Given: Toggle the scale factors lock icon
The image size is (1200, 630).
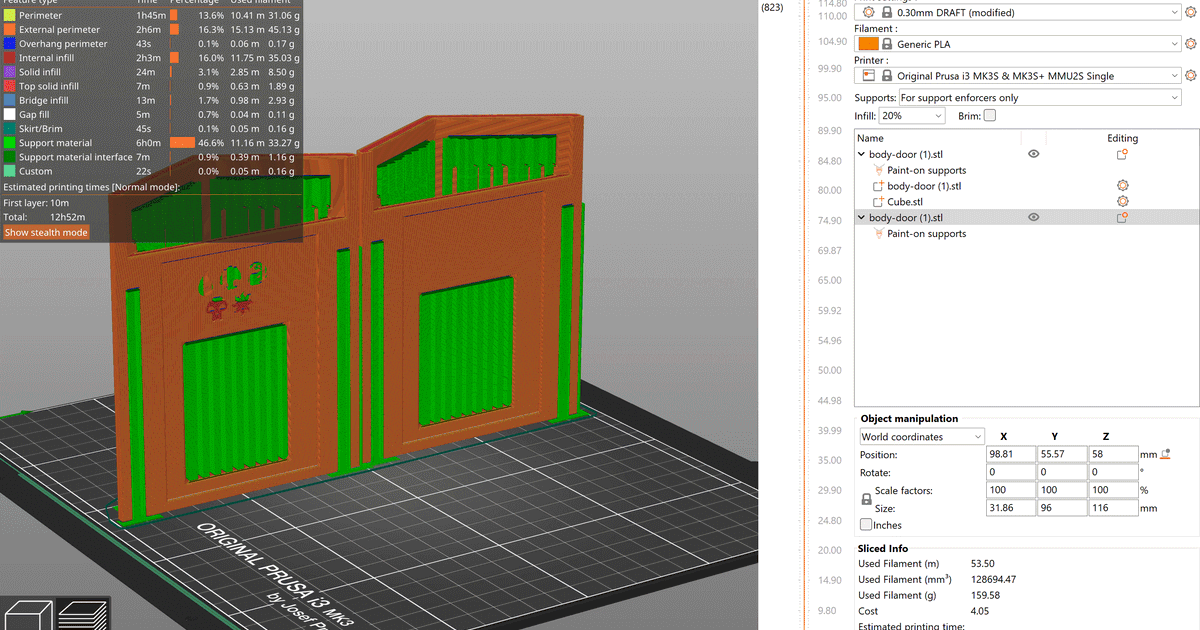Looking at the screenshot, I should coord(866,499).
